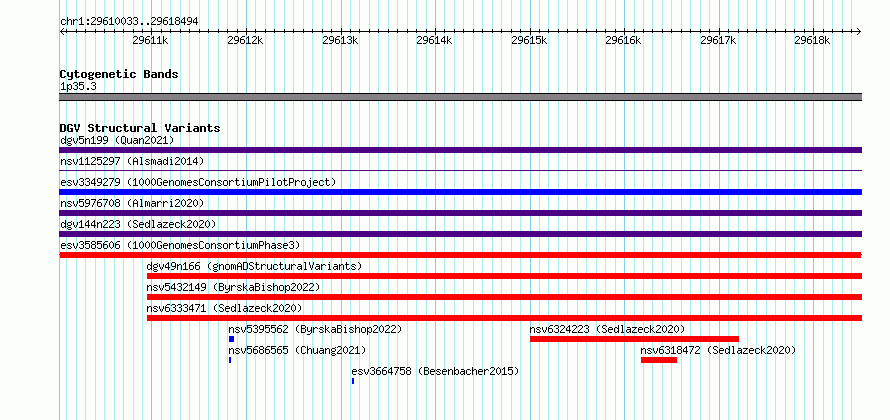Click the 29615k ruler position
This screenshot has height=420, width=890.
(529, 40)
